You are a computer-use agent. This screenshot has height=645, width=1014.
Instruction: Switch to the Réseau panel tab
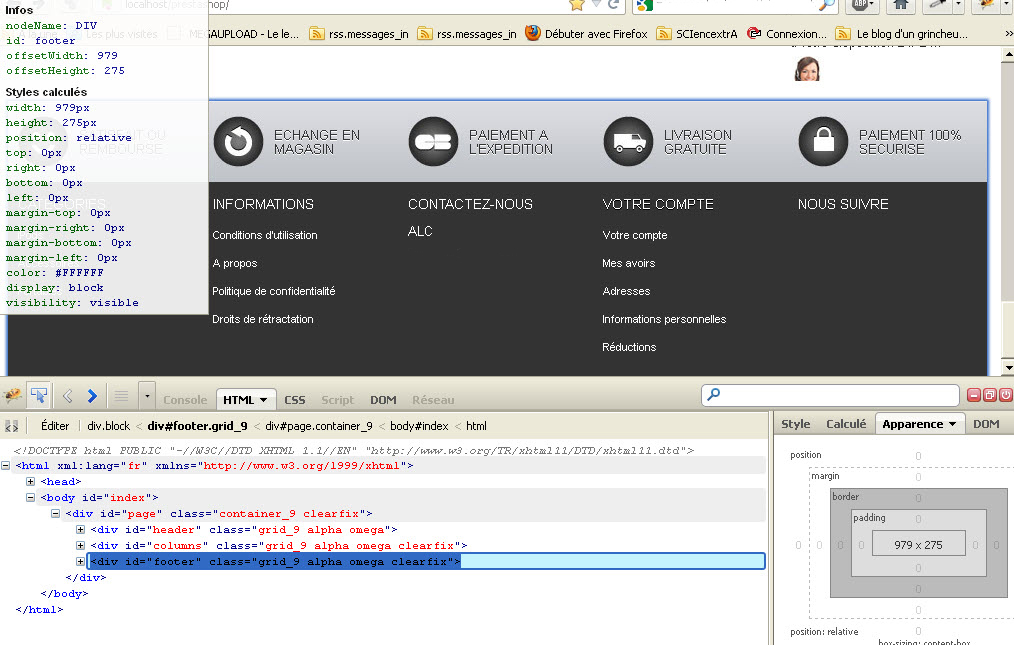click(x=433, y=400)
